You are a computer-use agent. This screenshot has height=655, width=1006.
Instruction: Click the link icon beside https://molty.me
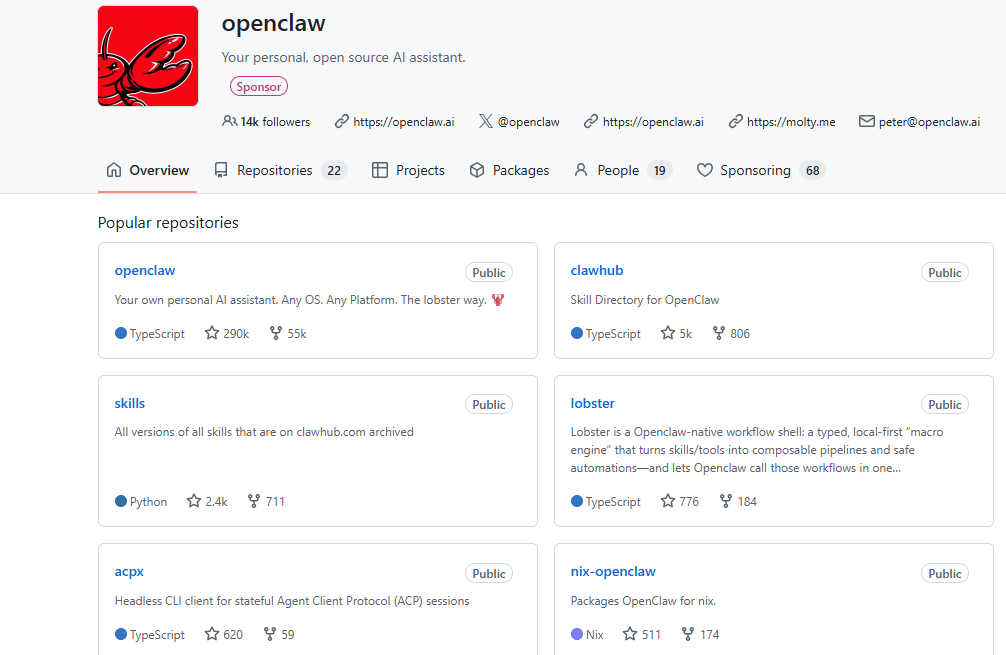coord(737,121)
